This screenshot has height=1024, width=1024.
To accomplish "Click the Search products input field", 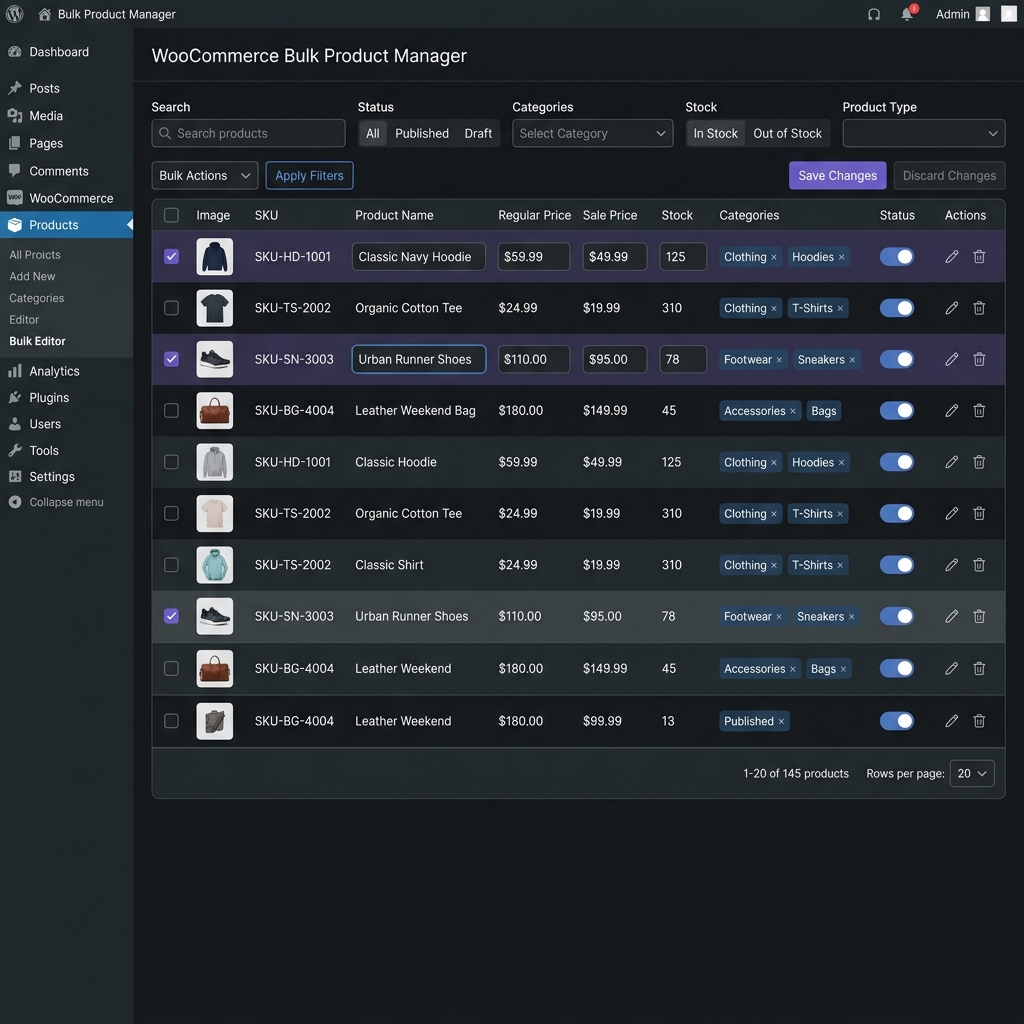I will pyautogui.click(x=248, y=133).
